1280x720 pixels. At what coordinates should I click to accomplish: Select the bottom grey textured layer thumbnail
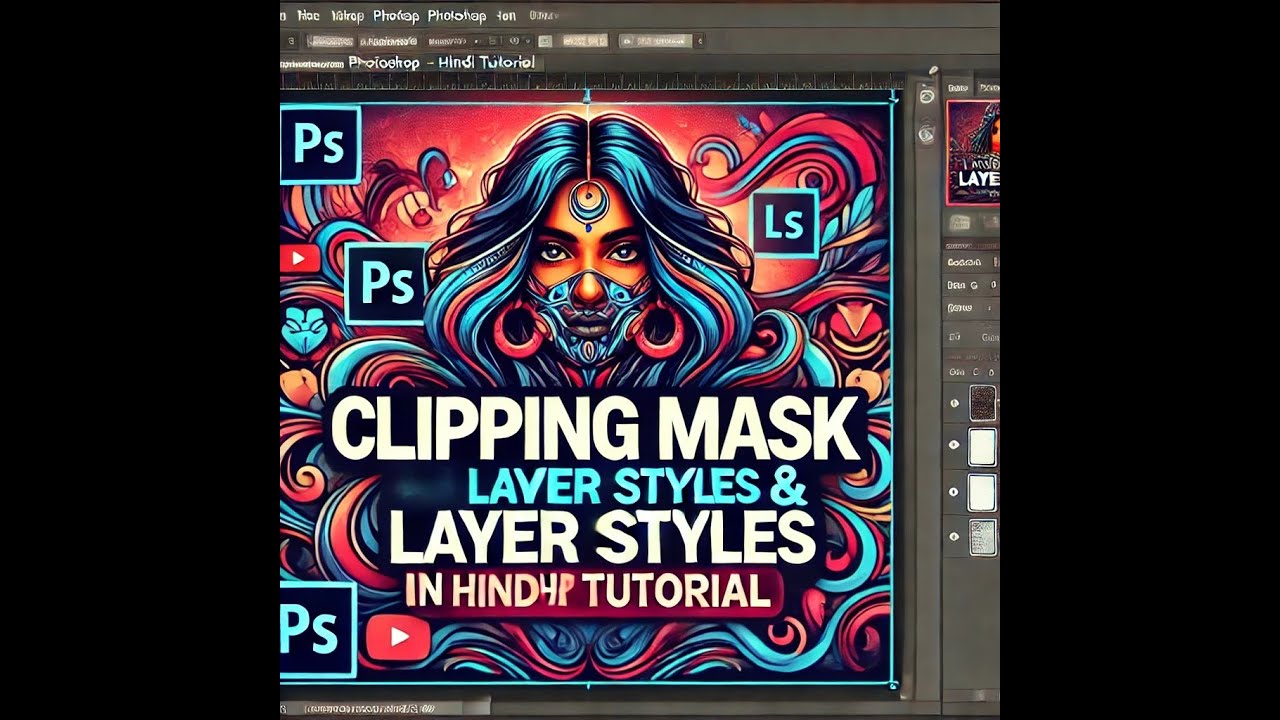(x=983, y=537)
